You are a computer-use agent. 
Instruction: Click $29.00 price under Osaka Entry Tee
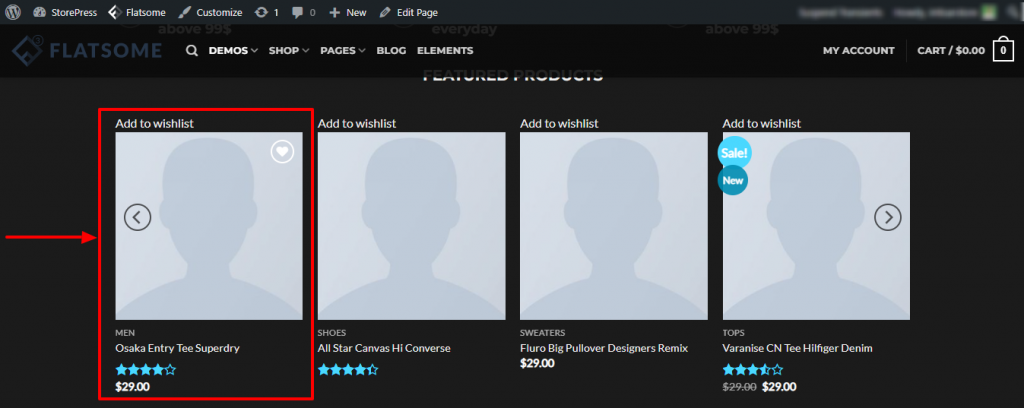(133, 386)
